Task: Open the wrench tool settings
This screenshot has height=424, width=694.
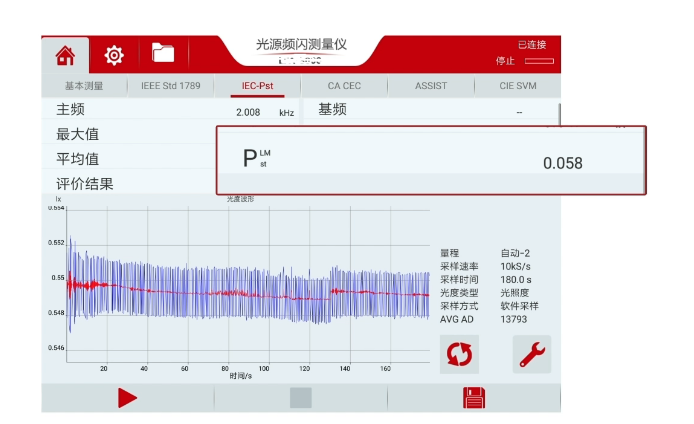Action: click(531, 353)
